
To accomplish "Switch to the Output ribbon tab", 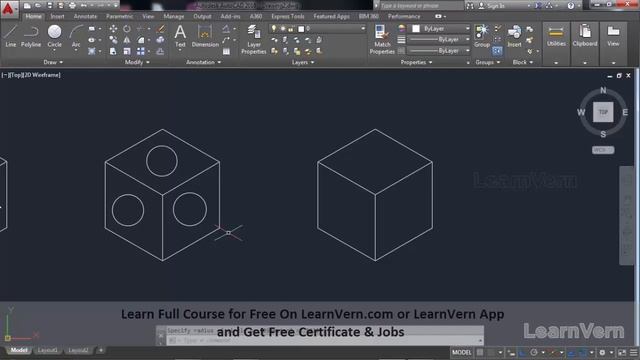I will (x=202, y=16).
